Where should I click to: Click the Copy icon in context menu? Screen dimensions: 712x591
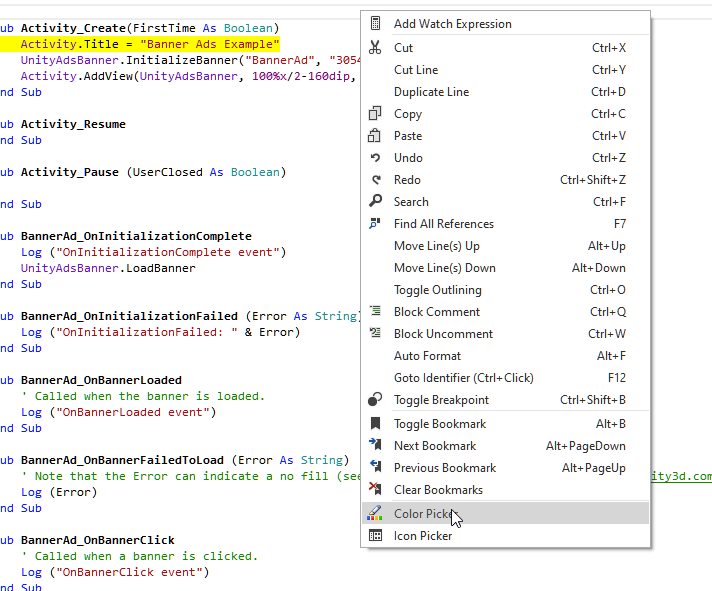375,113
